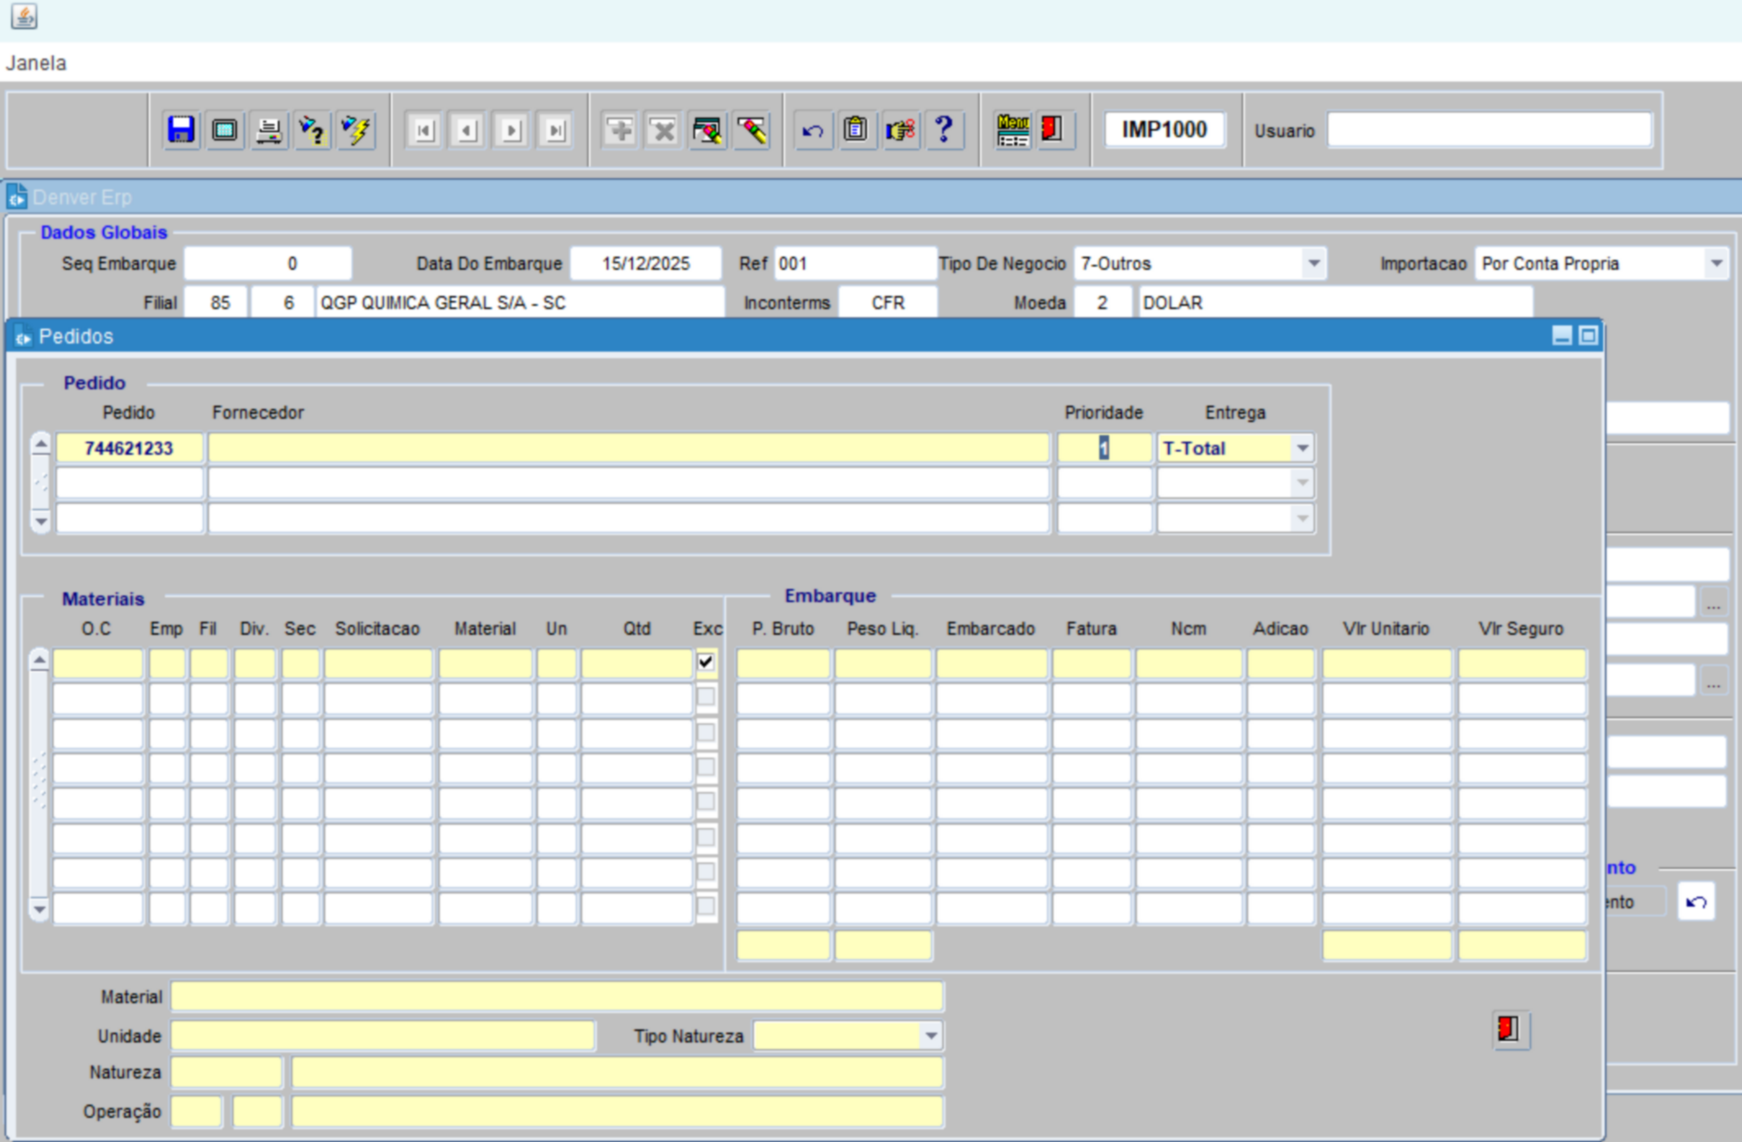Click the red exit door toolbar icon

pyautogui.click(x=1052, y=130)
